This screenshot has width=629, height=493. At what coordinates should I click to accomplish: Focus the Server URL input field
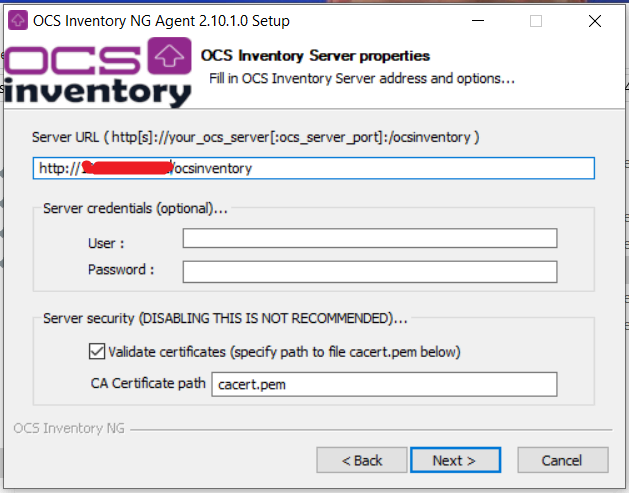(314, 168)
